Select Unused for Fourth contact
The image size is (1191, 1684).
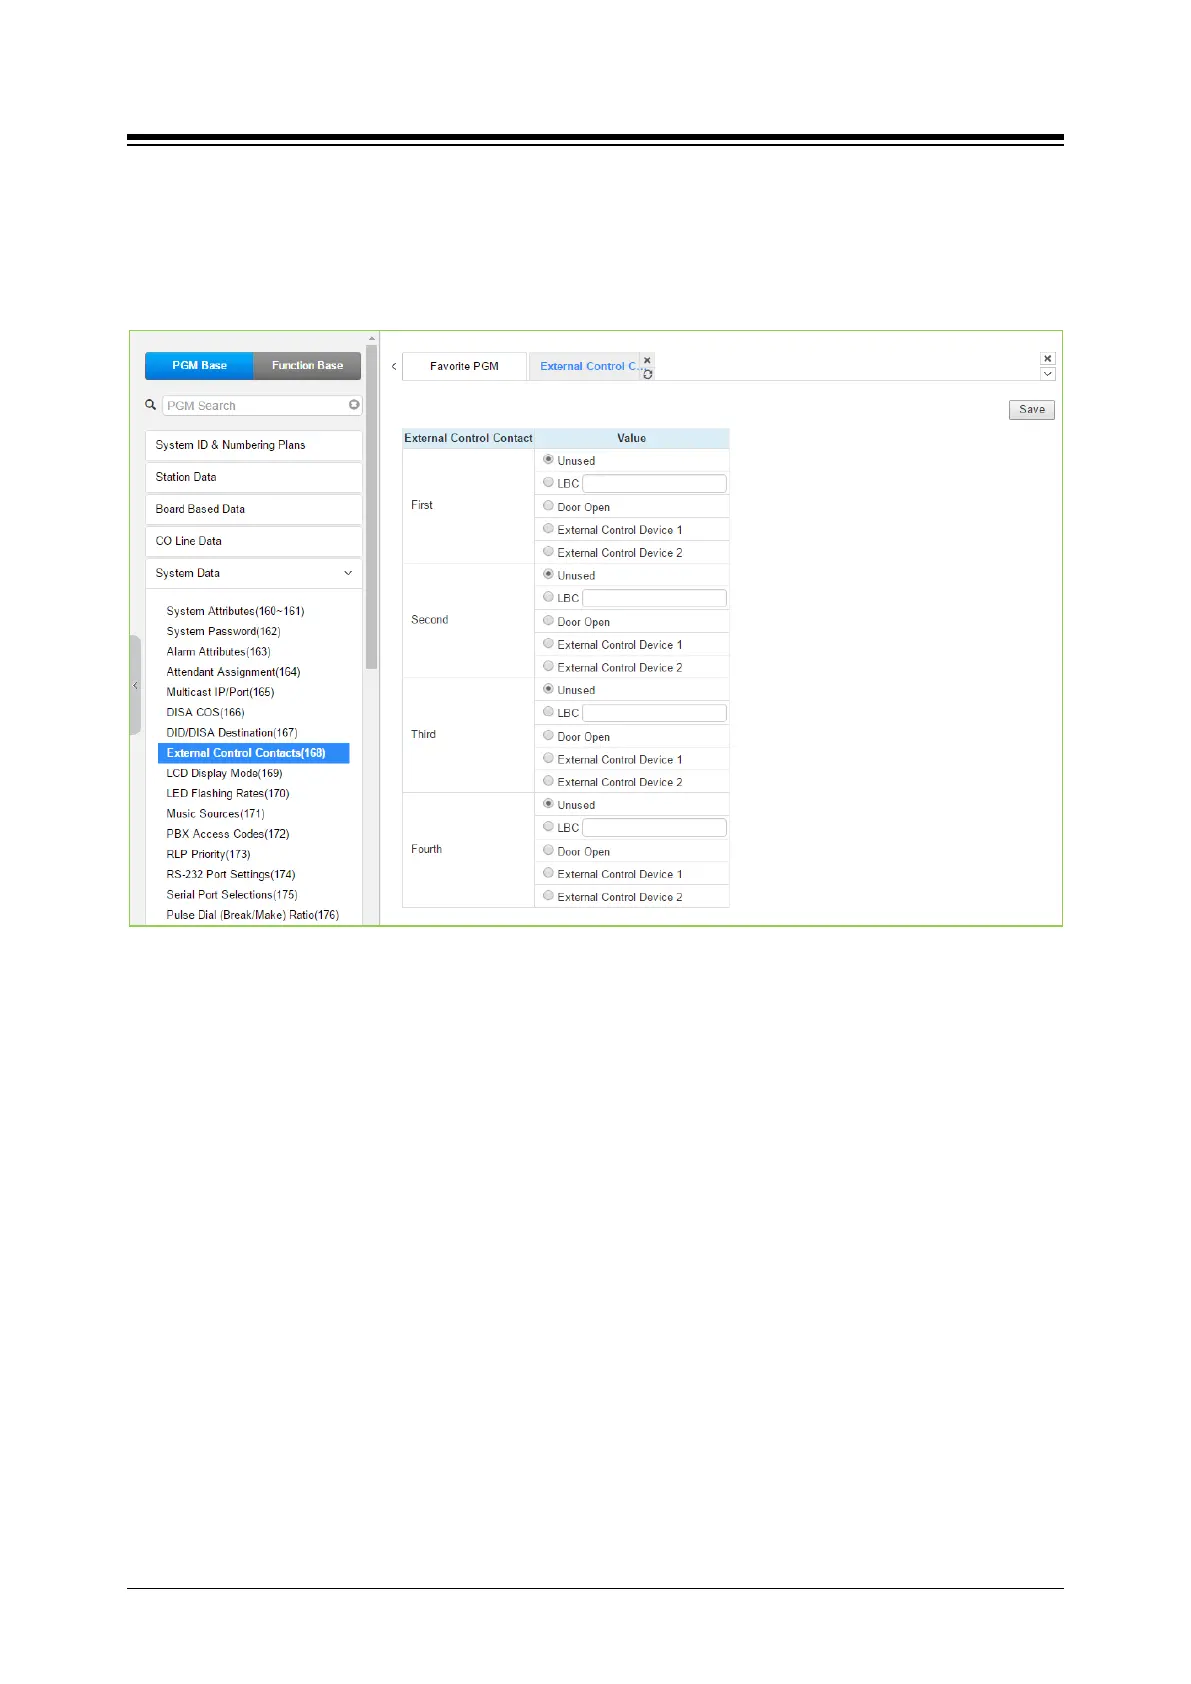click(548, 803)
